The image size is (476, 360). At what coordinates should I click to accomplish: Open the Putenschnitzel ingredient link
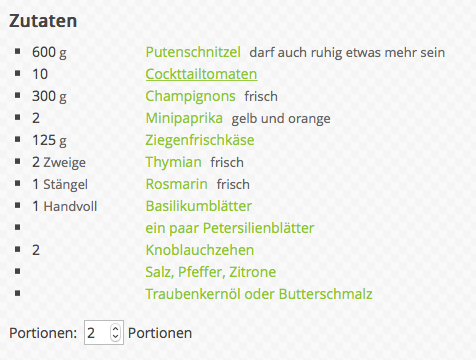[x=193, y=52]
